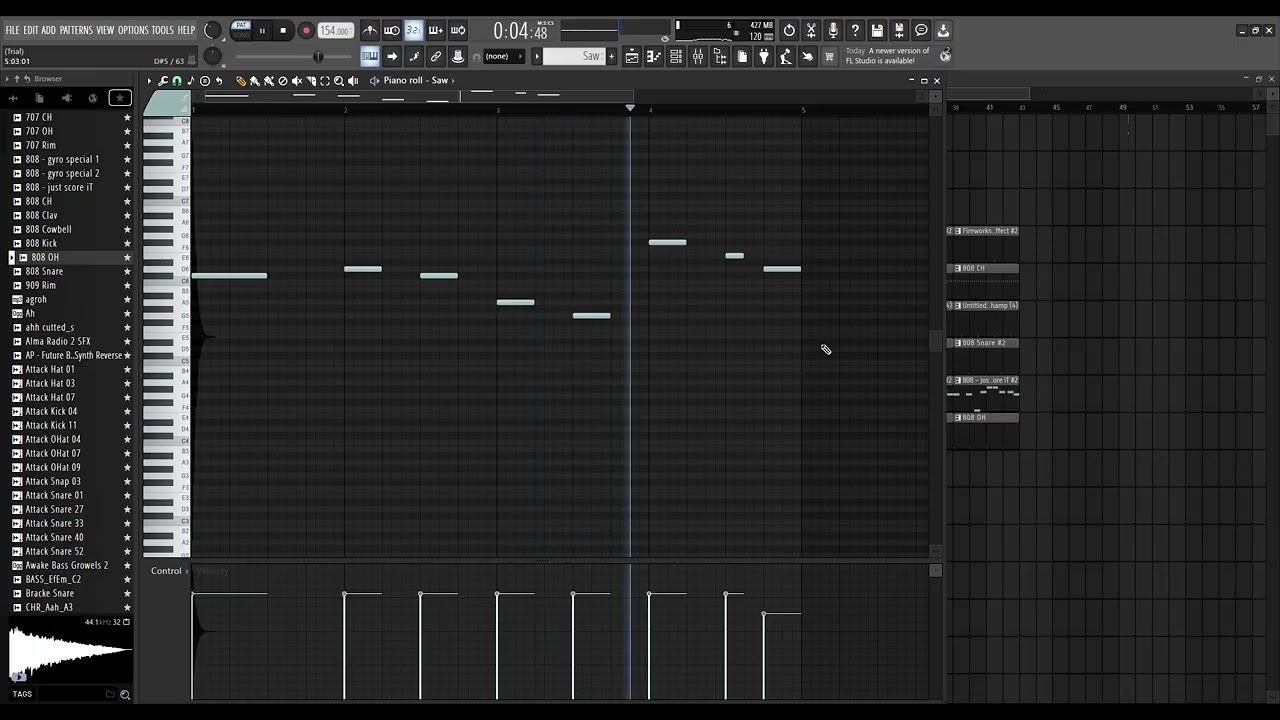The height and width of the screenshot is (720, 1280).
Task: Select the Playback speaker tool in piano roll
Action: (x=353, y=81)
